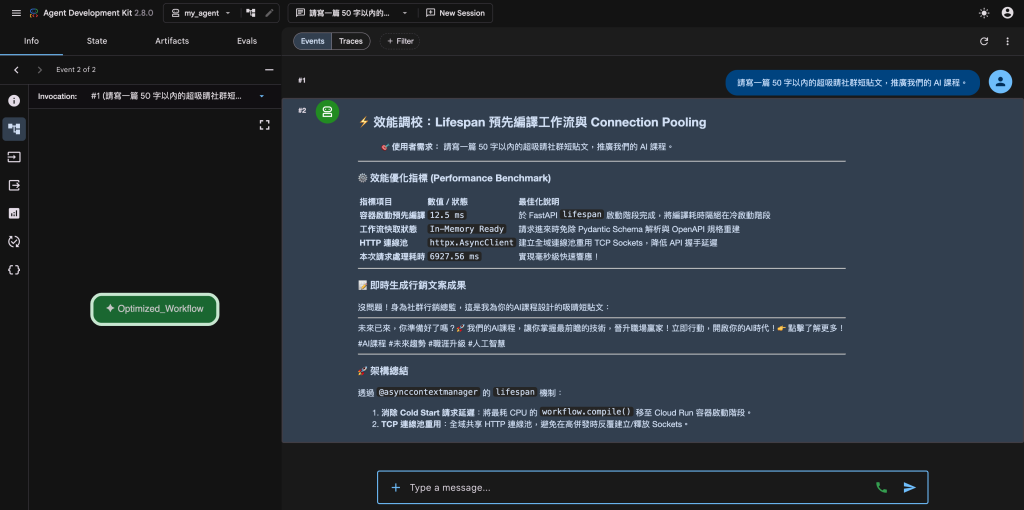Click the user message bubble in event #1
This screenshot has height=510, width=1024.
(852, 83)
